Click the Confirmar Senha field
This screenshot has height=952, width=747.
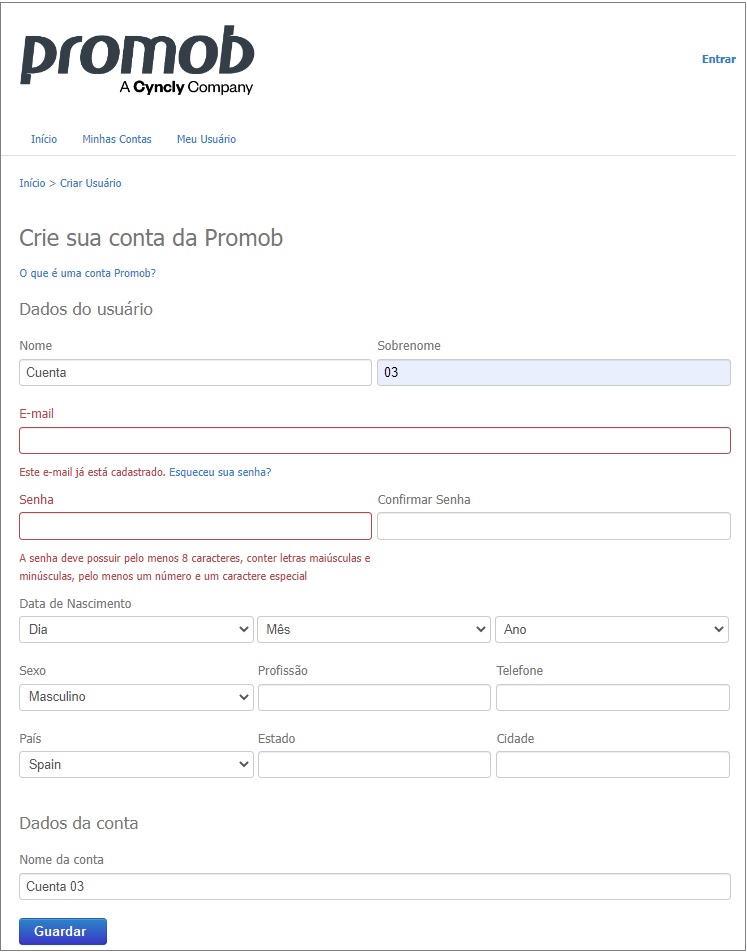pyautogui.click(x=553, y=526)
